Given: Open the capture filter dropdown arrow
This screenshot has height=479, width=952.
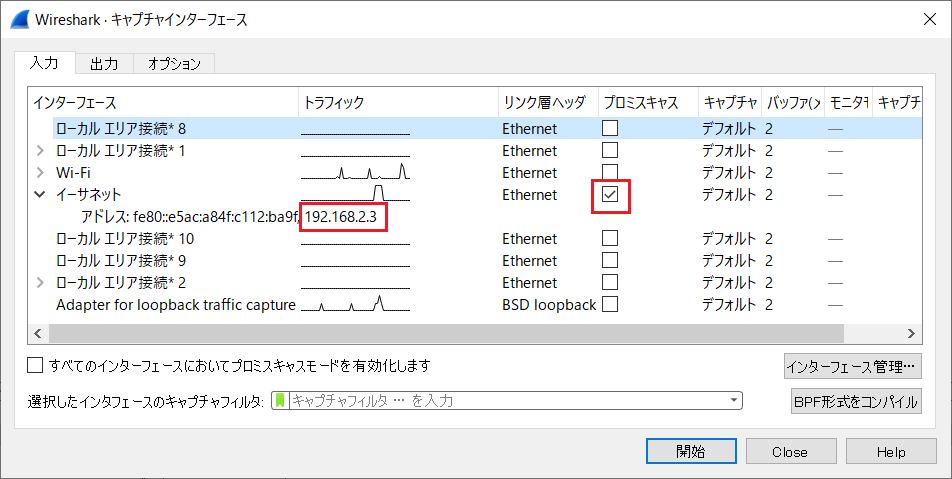Looking at the screenshot, I should point(734,401).
